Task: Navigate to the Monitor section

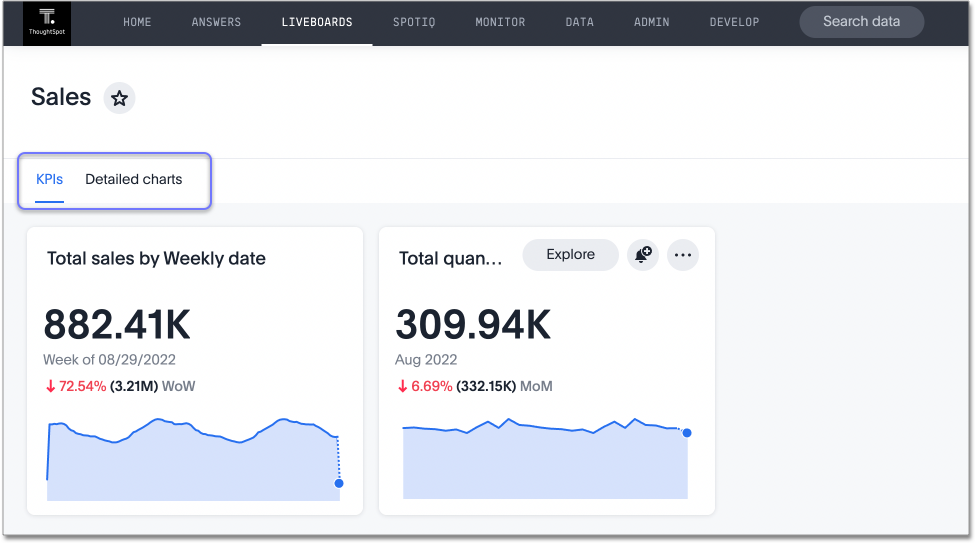Action: click(500, 22)
